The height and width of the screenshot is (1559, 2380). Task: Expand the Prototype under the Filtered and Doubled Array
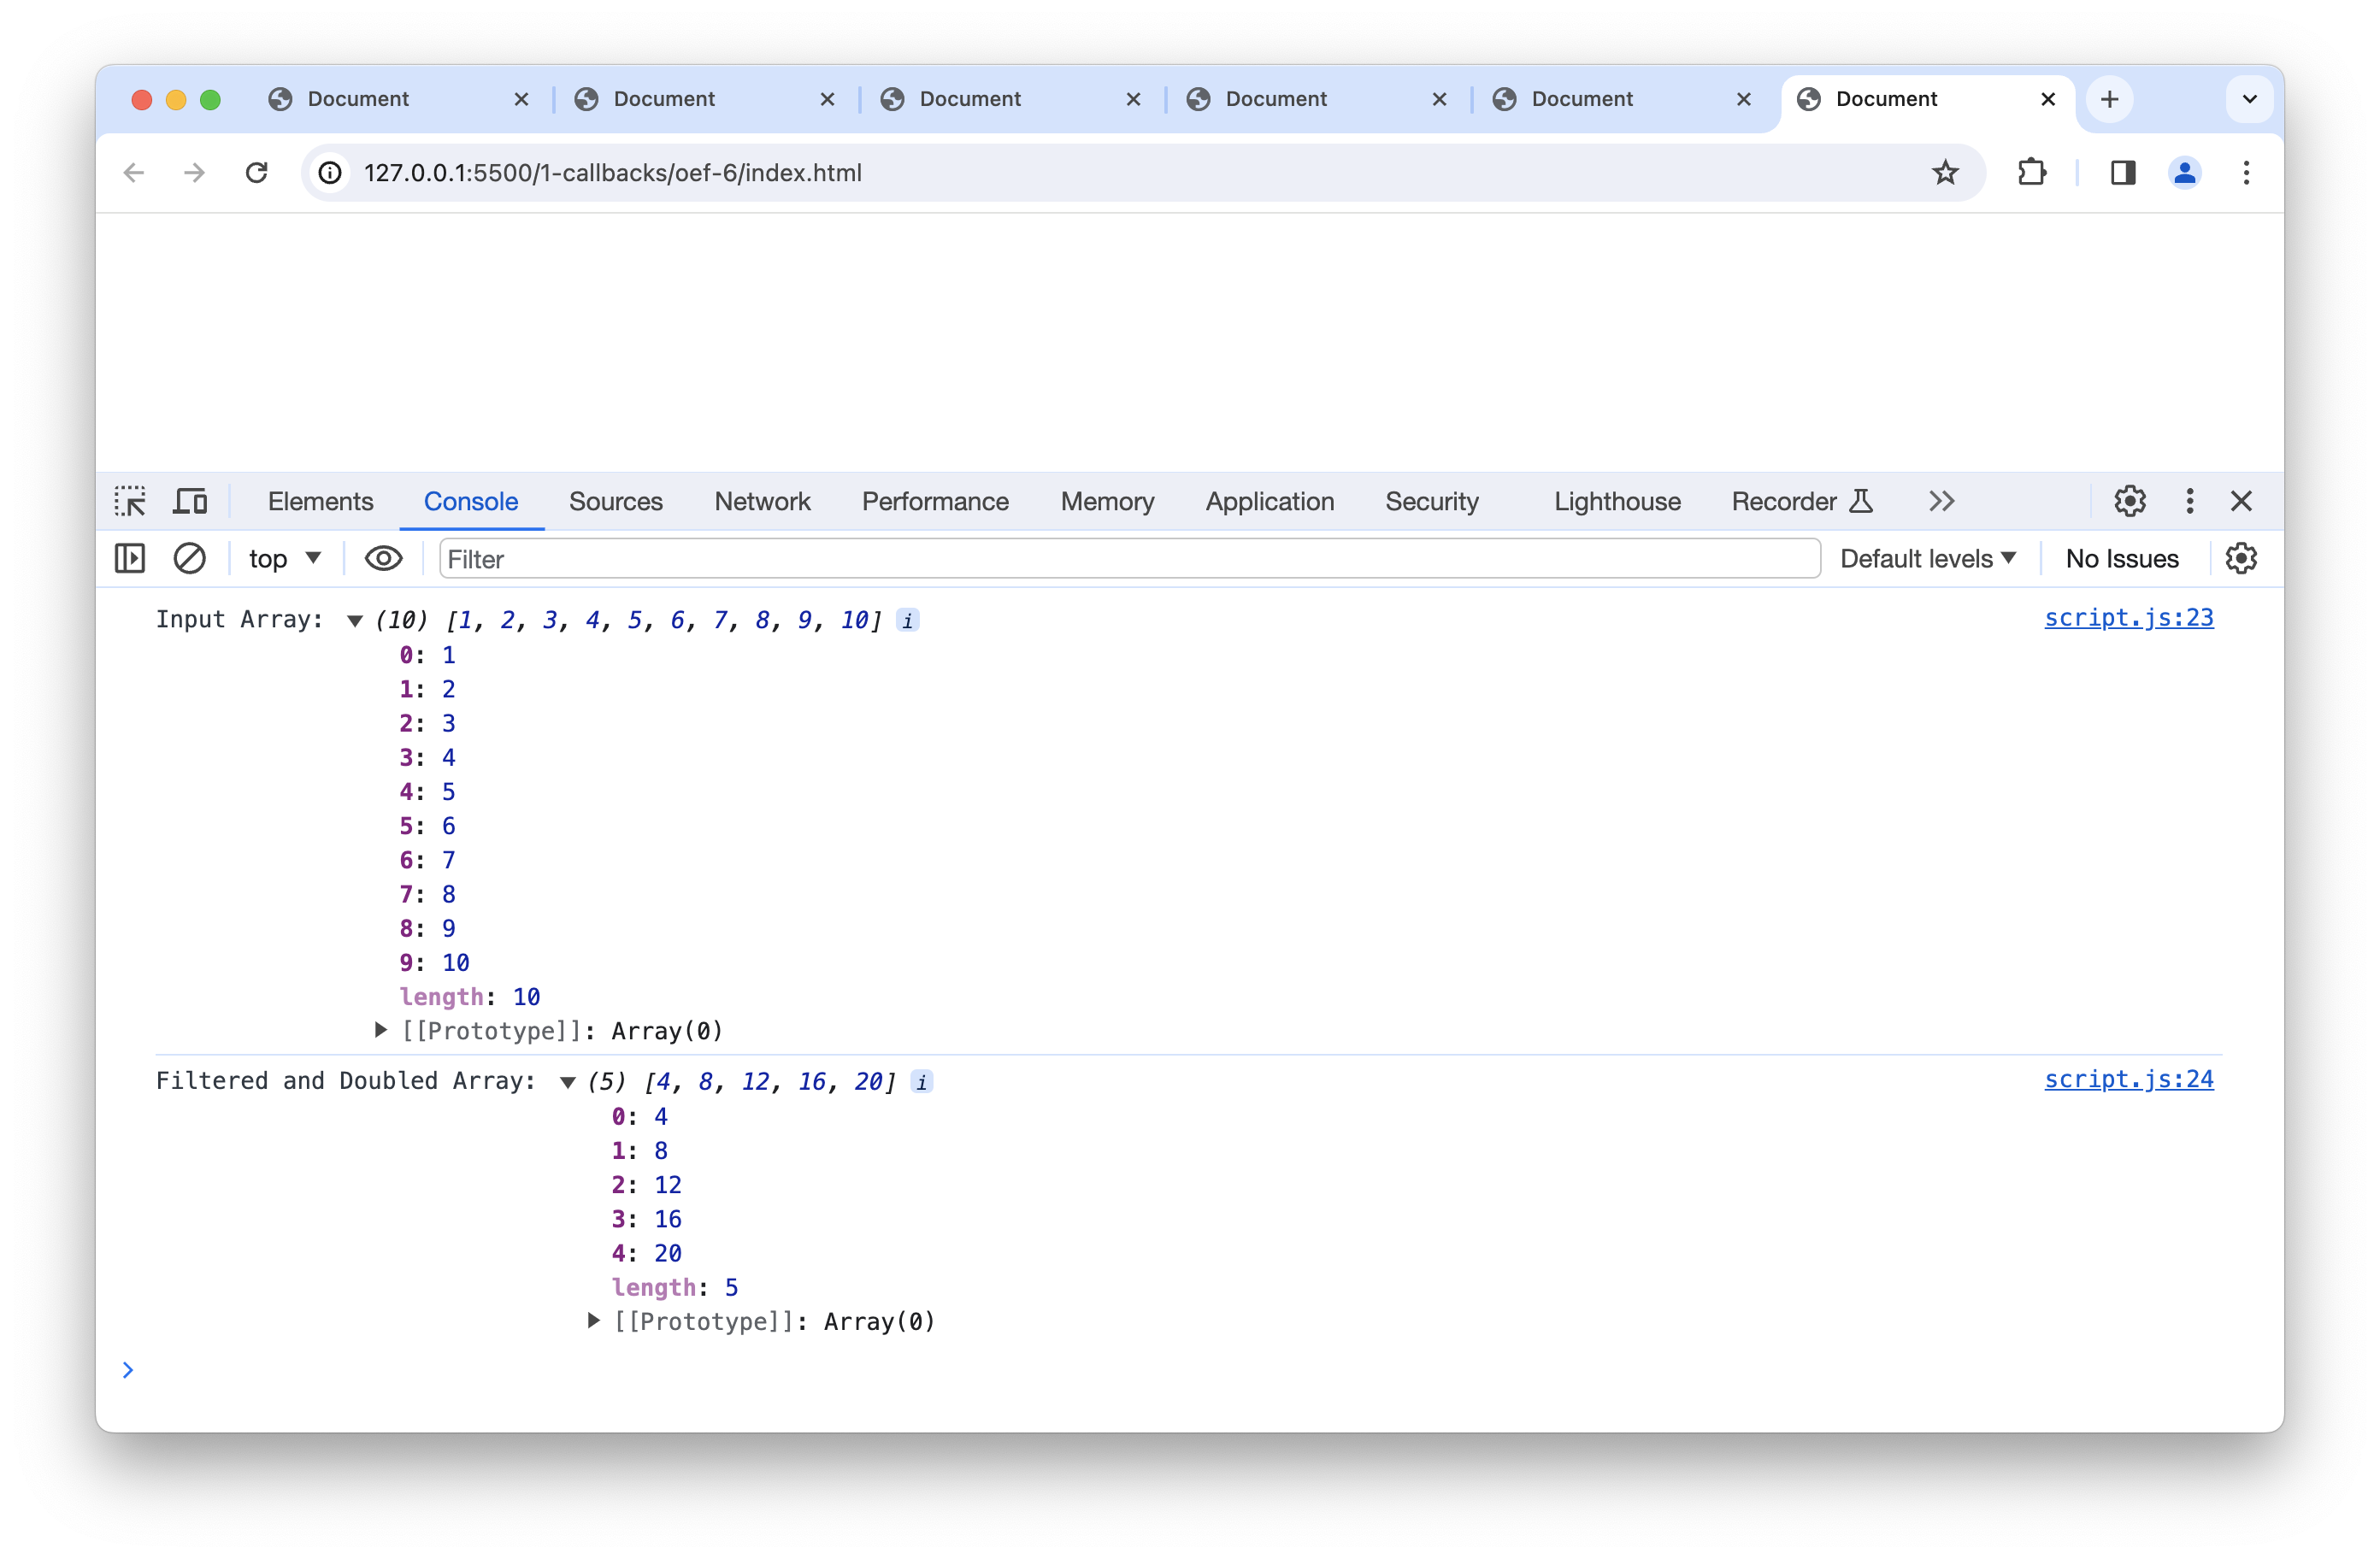point(593,1321)
